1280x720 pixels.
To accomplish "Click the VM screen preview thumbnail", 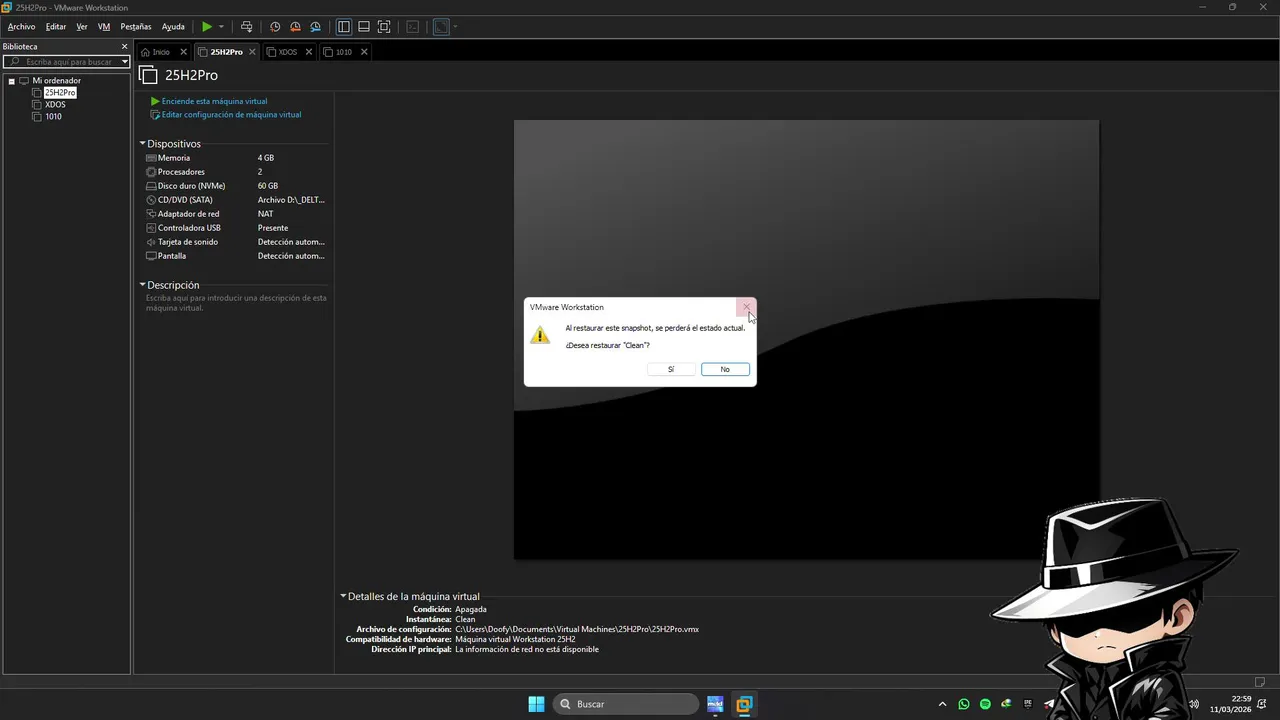I will 806,340.
